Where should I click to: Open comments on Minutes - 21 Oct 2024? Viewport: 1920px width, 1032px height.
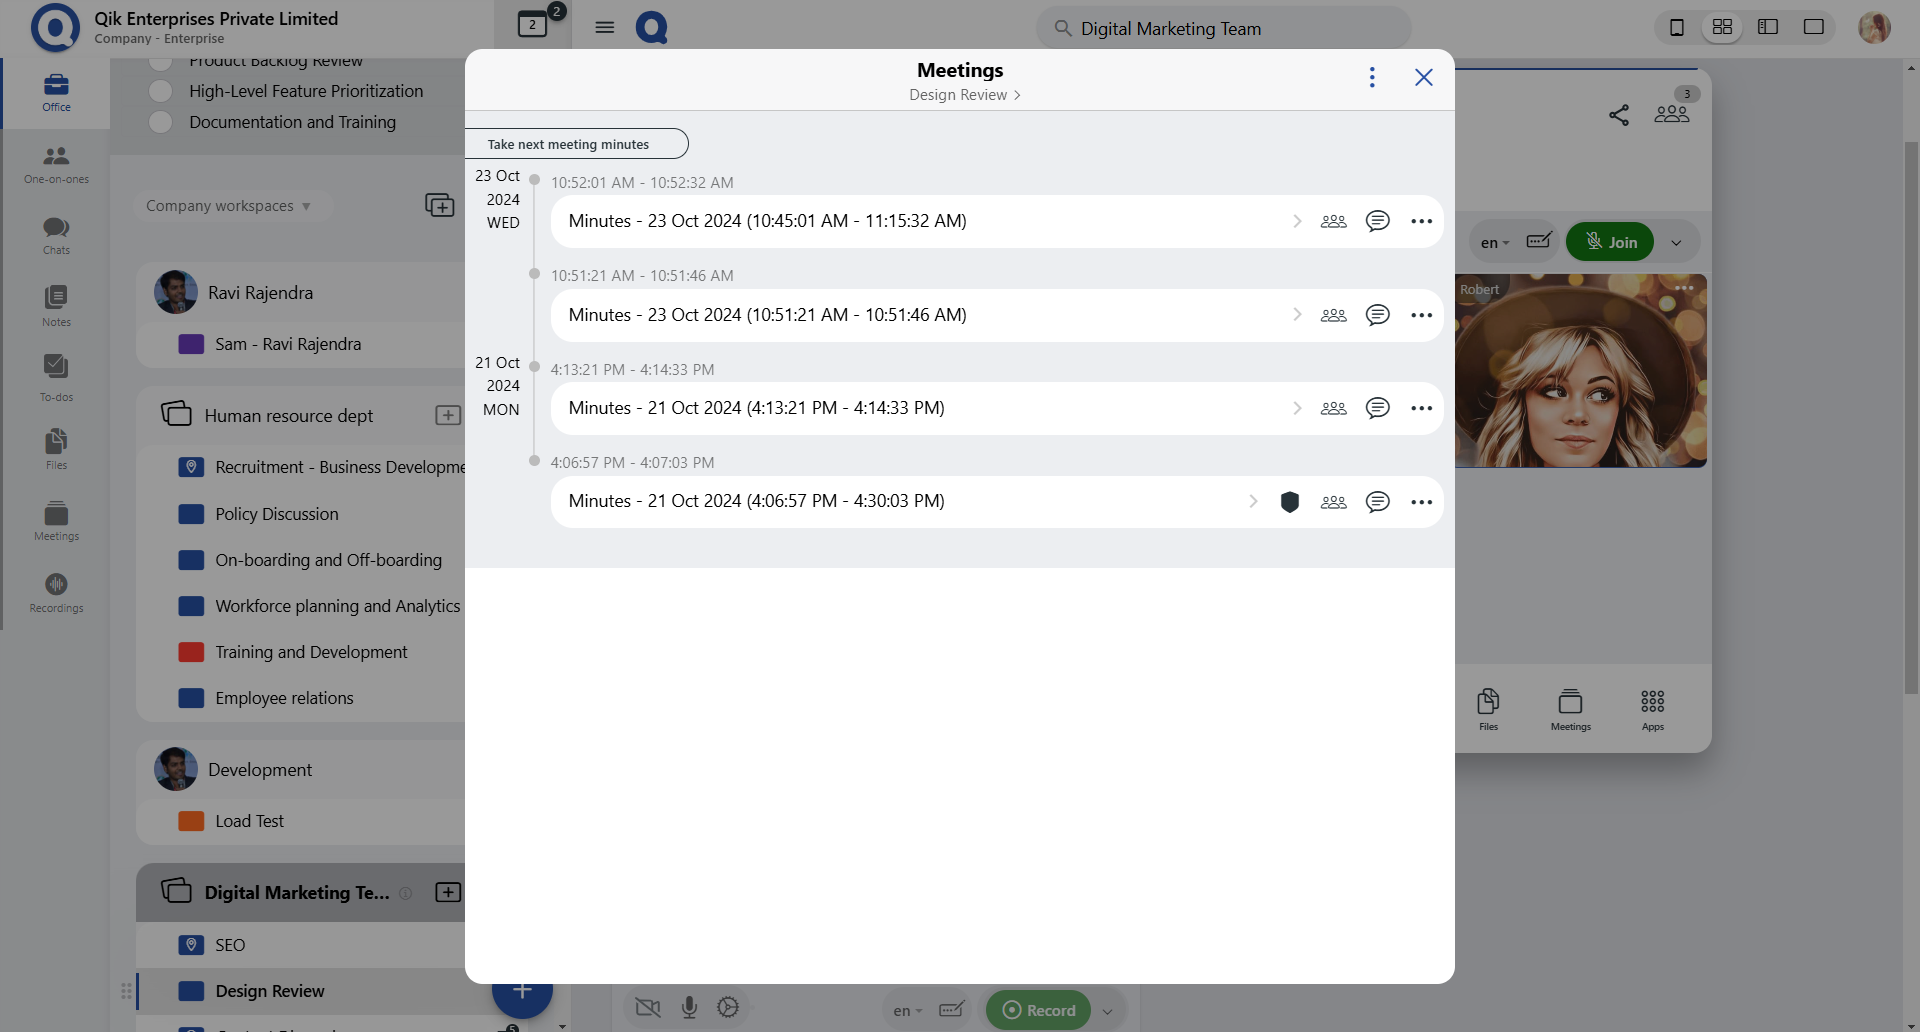pos(1378,408)
